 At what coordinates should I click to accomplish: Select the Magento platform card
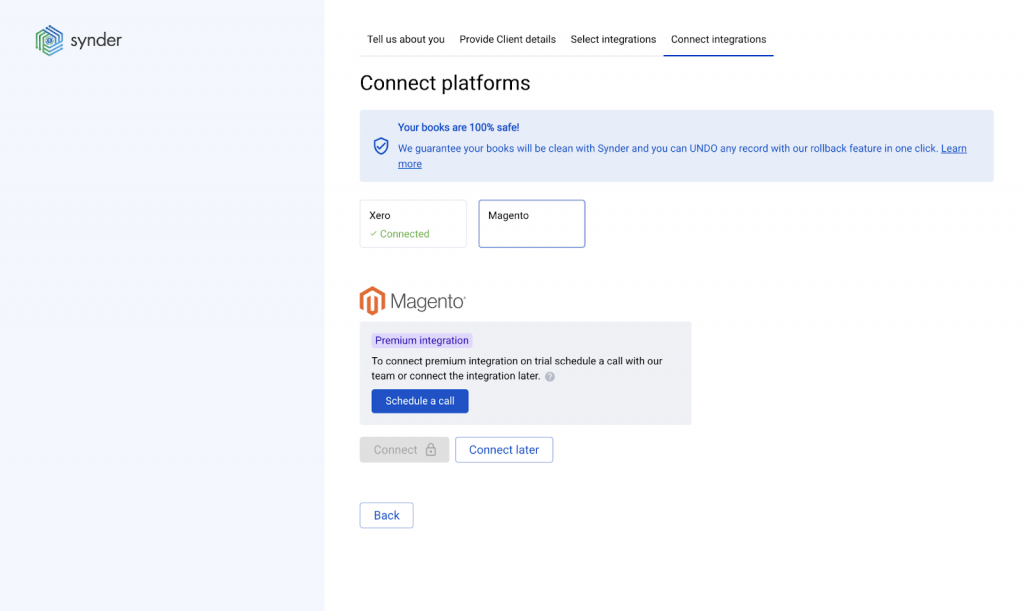[x=532, y=224]
